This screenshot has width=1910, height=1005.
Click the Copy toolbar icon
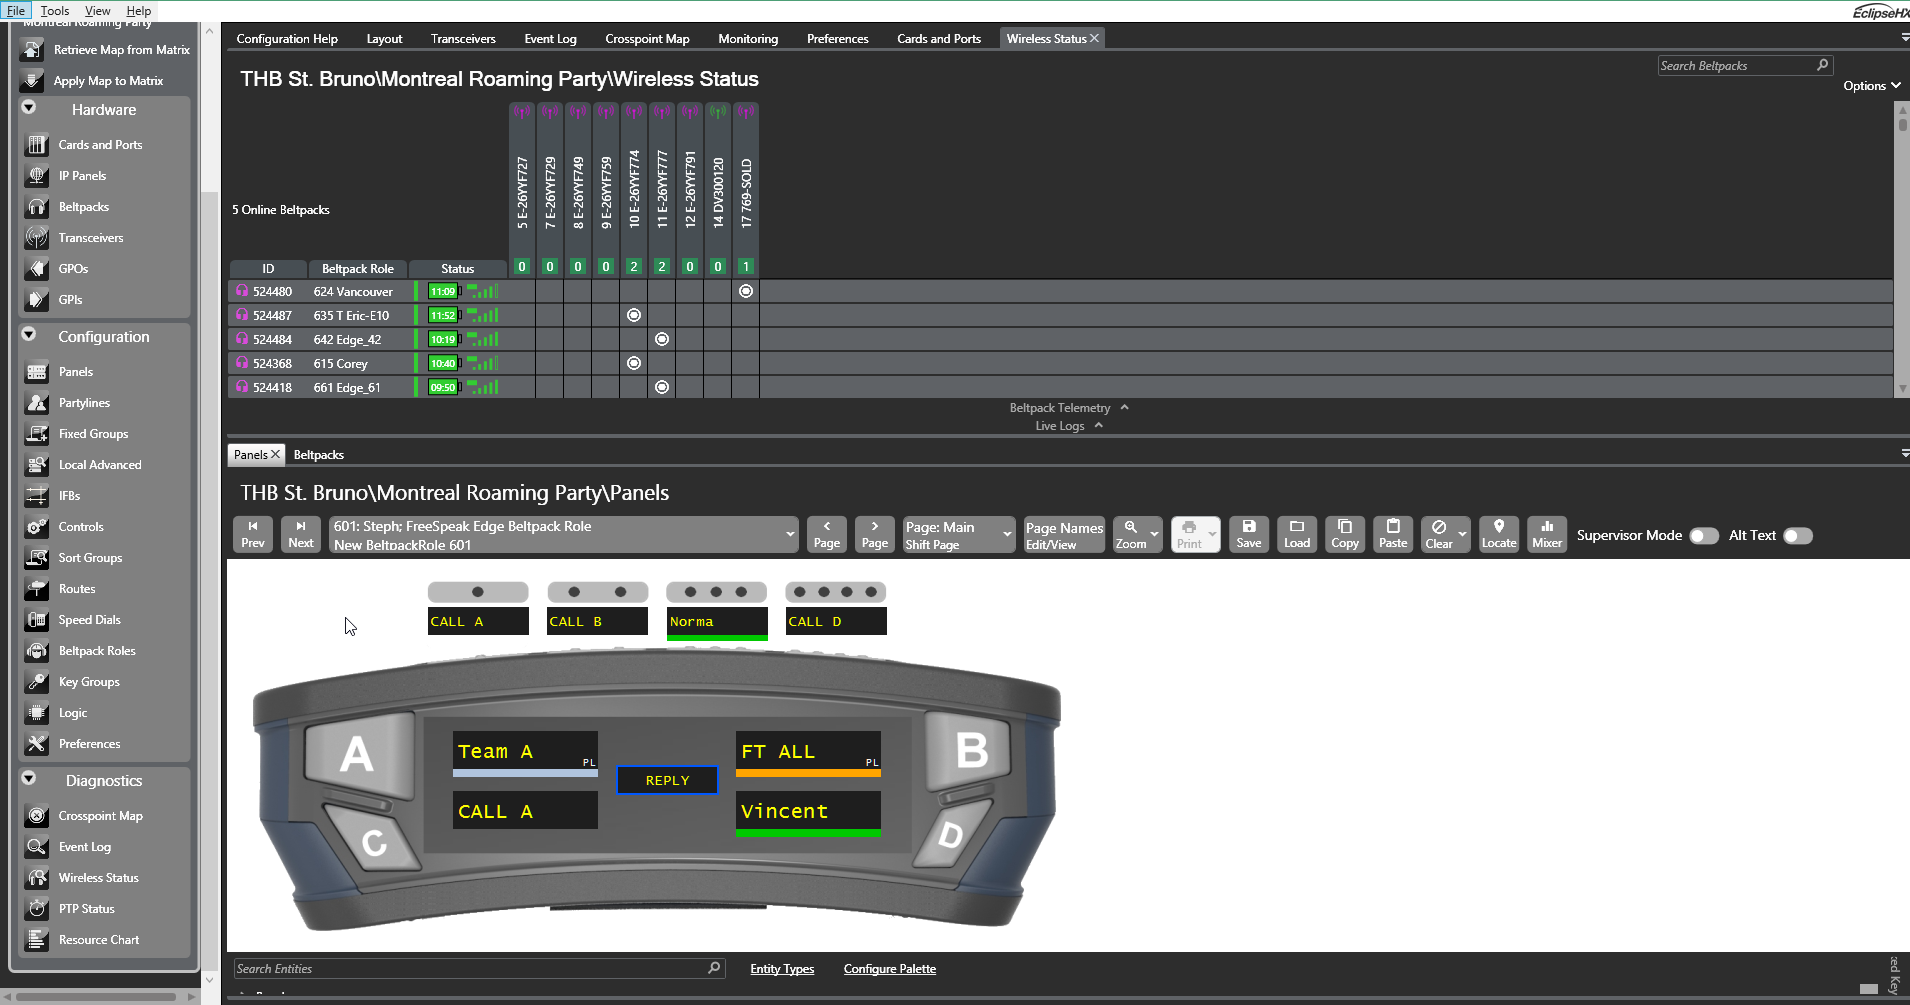(1344, 534)
